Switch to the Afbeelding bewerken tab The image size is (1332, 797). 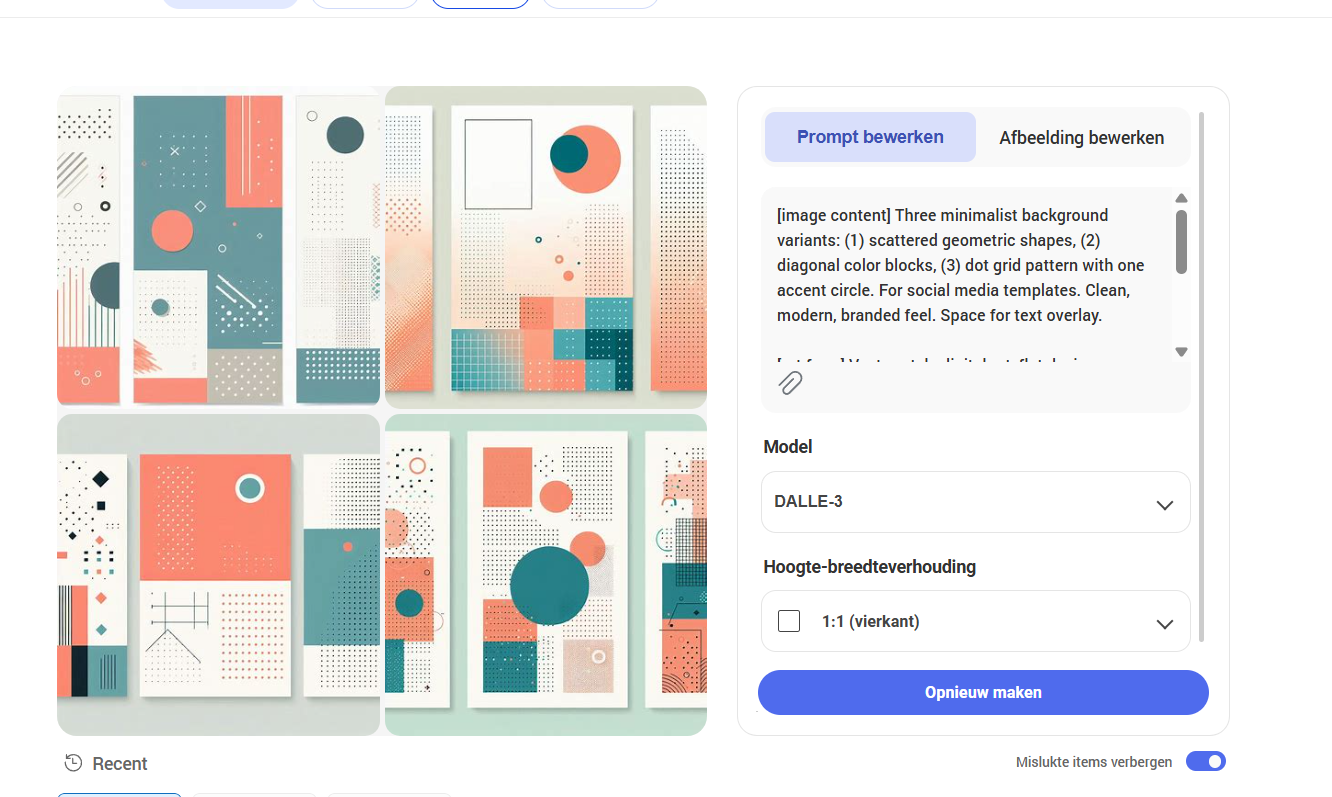[1081, 138]
